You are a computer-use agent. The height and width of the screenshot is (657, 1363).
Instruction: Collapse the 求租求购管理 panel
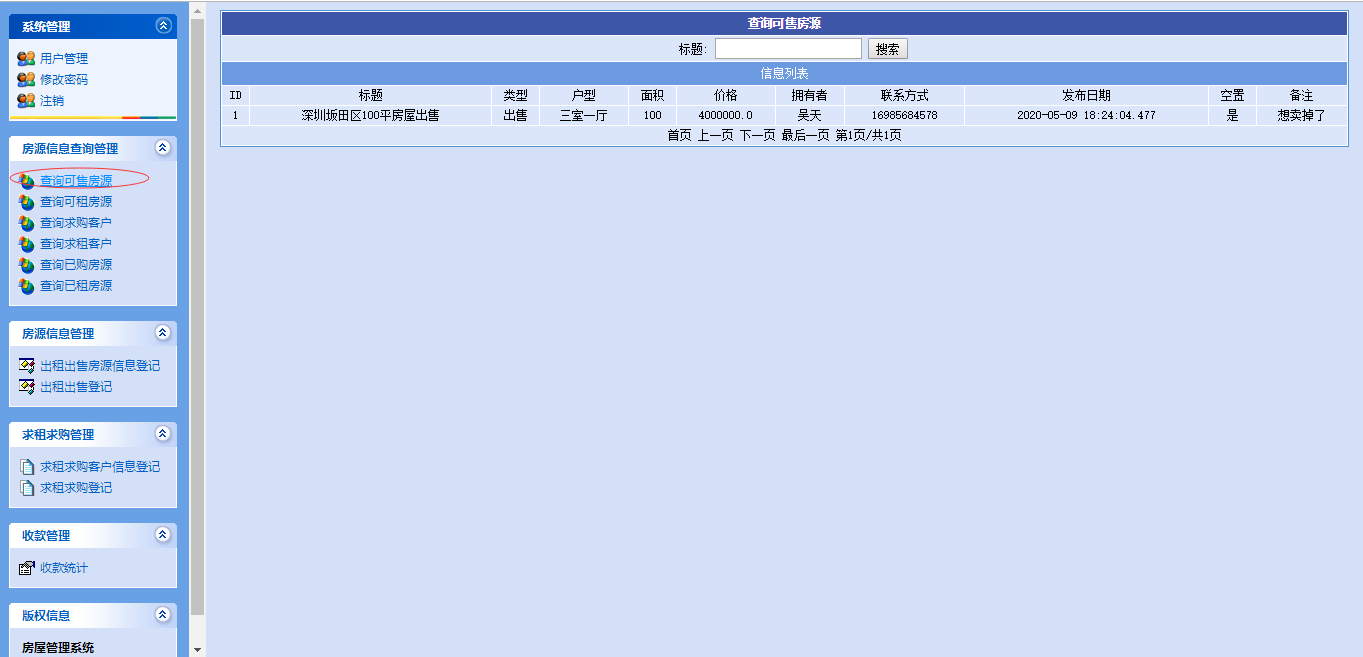coord(163,434)
